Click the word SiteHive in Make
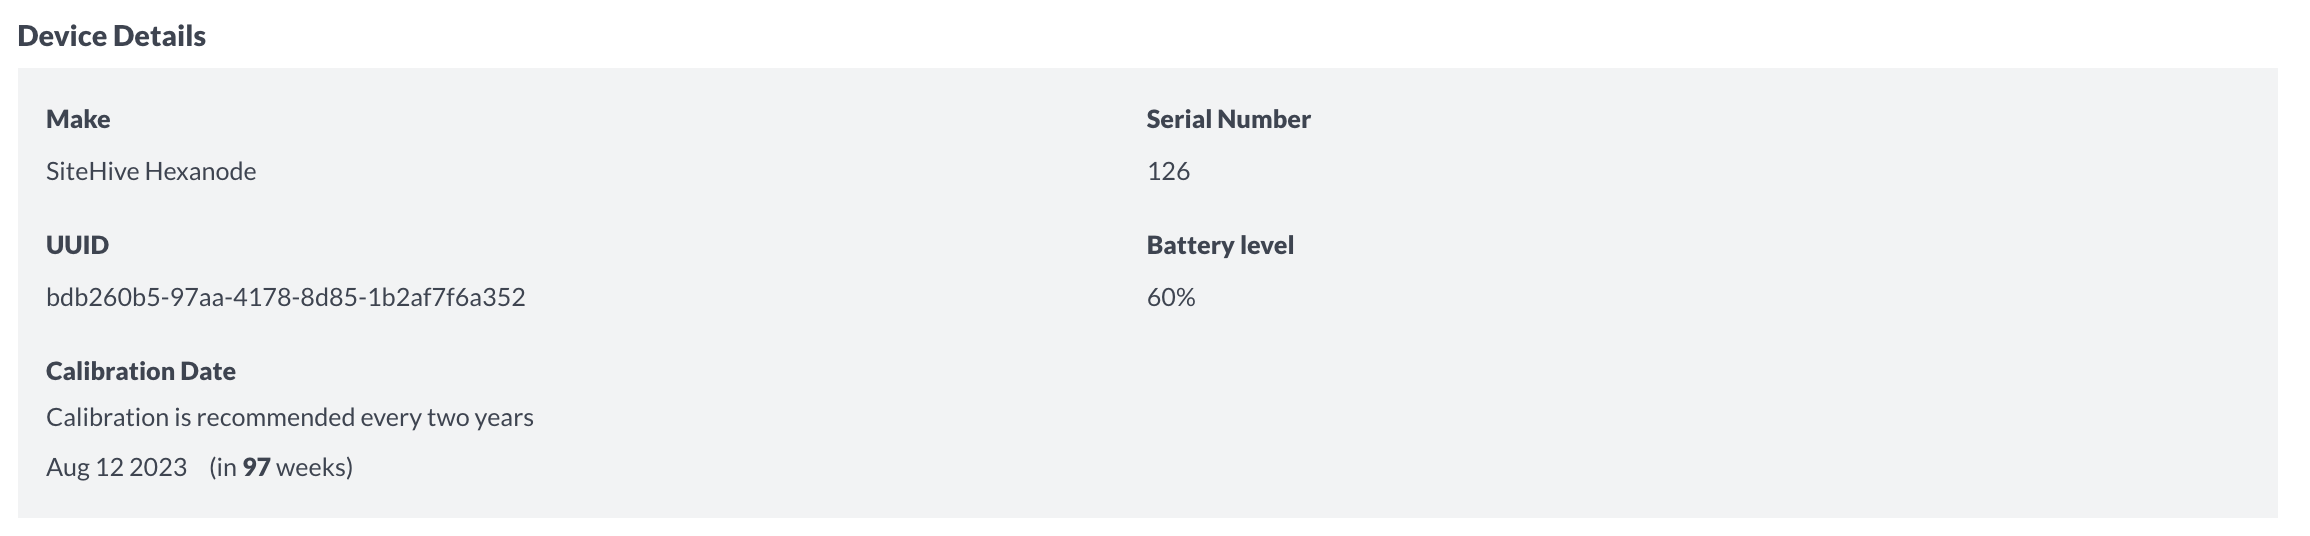Image resolution: width=2310 pixels, height=536 pixels. (92, 171)
